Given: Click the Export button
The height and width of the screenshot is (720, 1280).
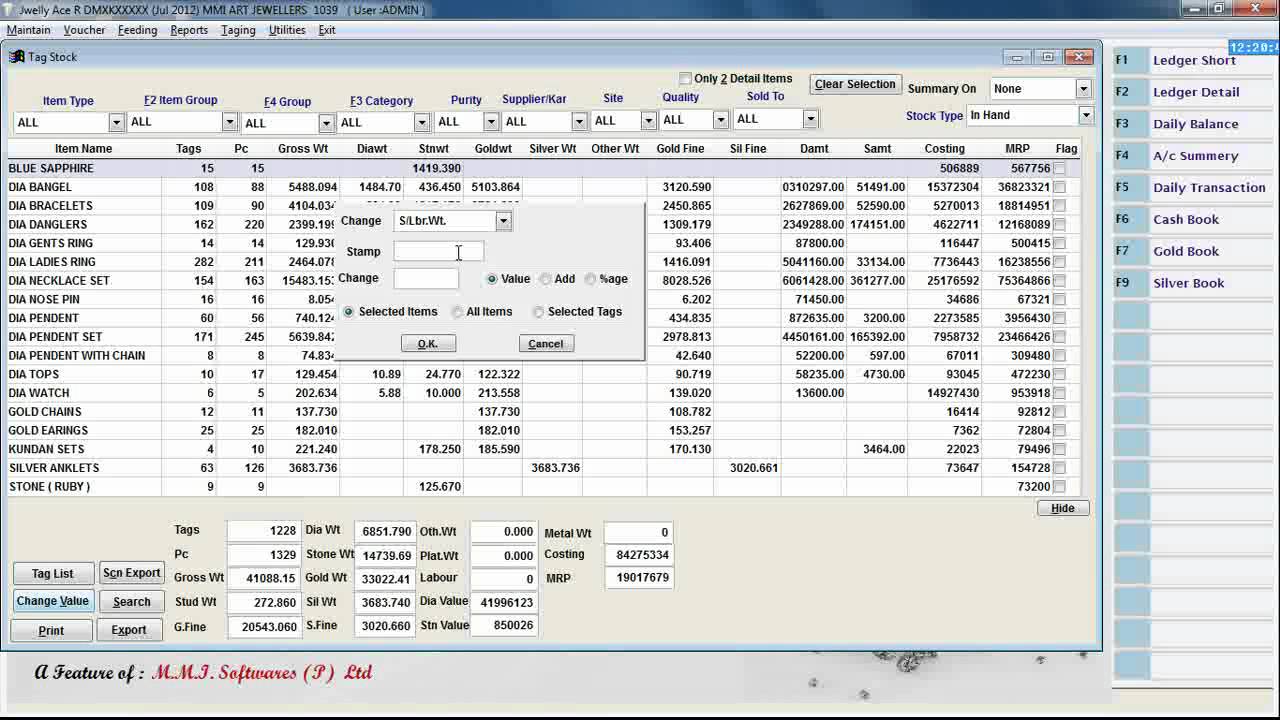Looking at the screenshot, I should tap(129, 631).
